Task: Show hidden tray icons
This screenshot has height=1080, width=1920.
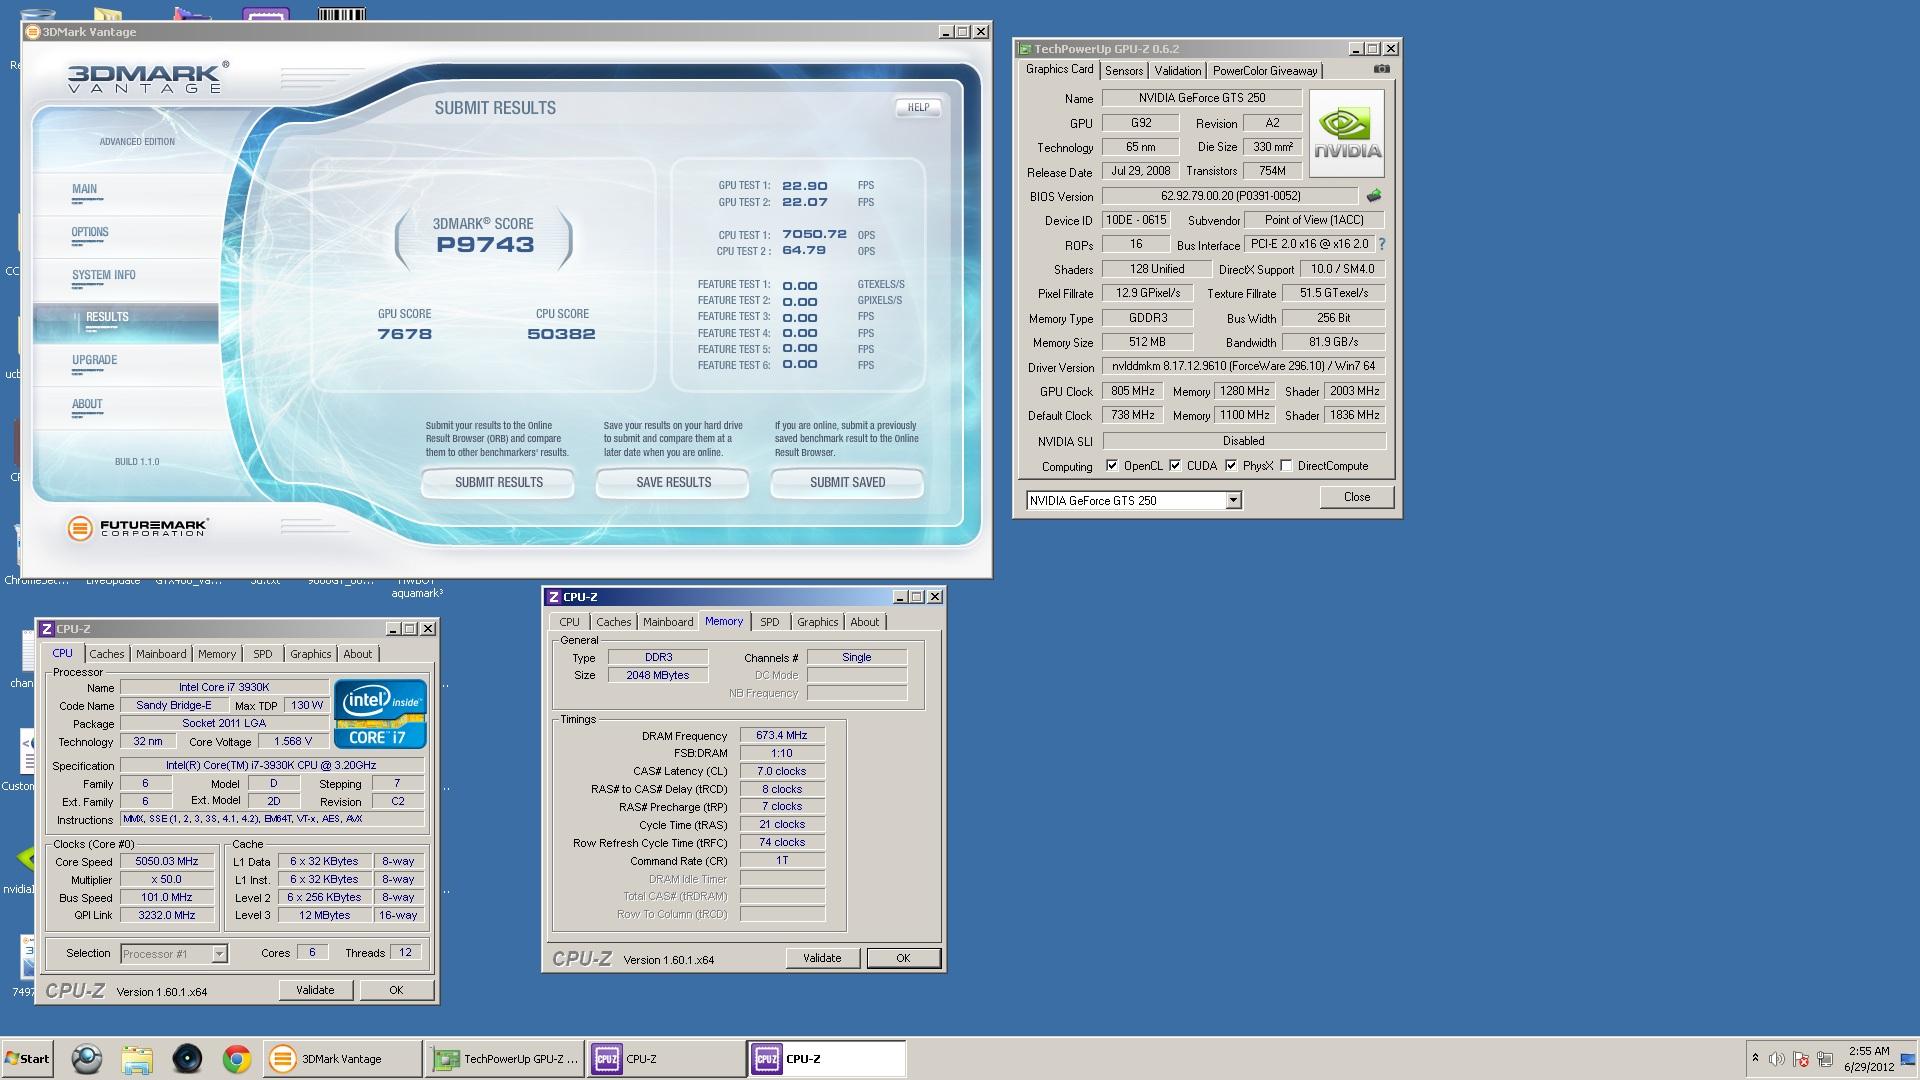Action: 1755,1058
